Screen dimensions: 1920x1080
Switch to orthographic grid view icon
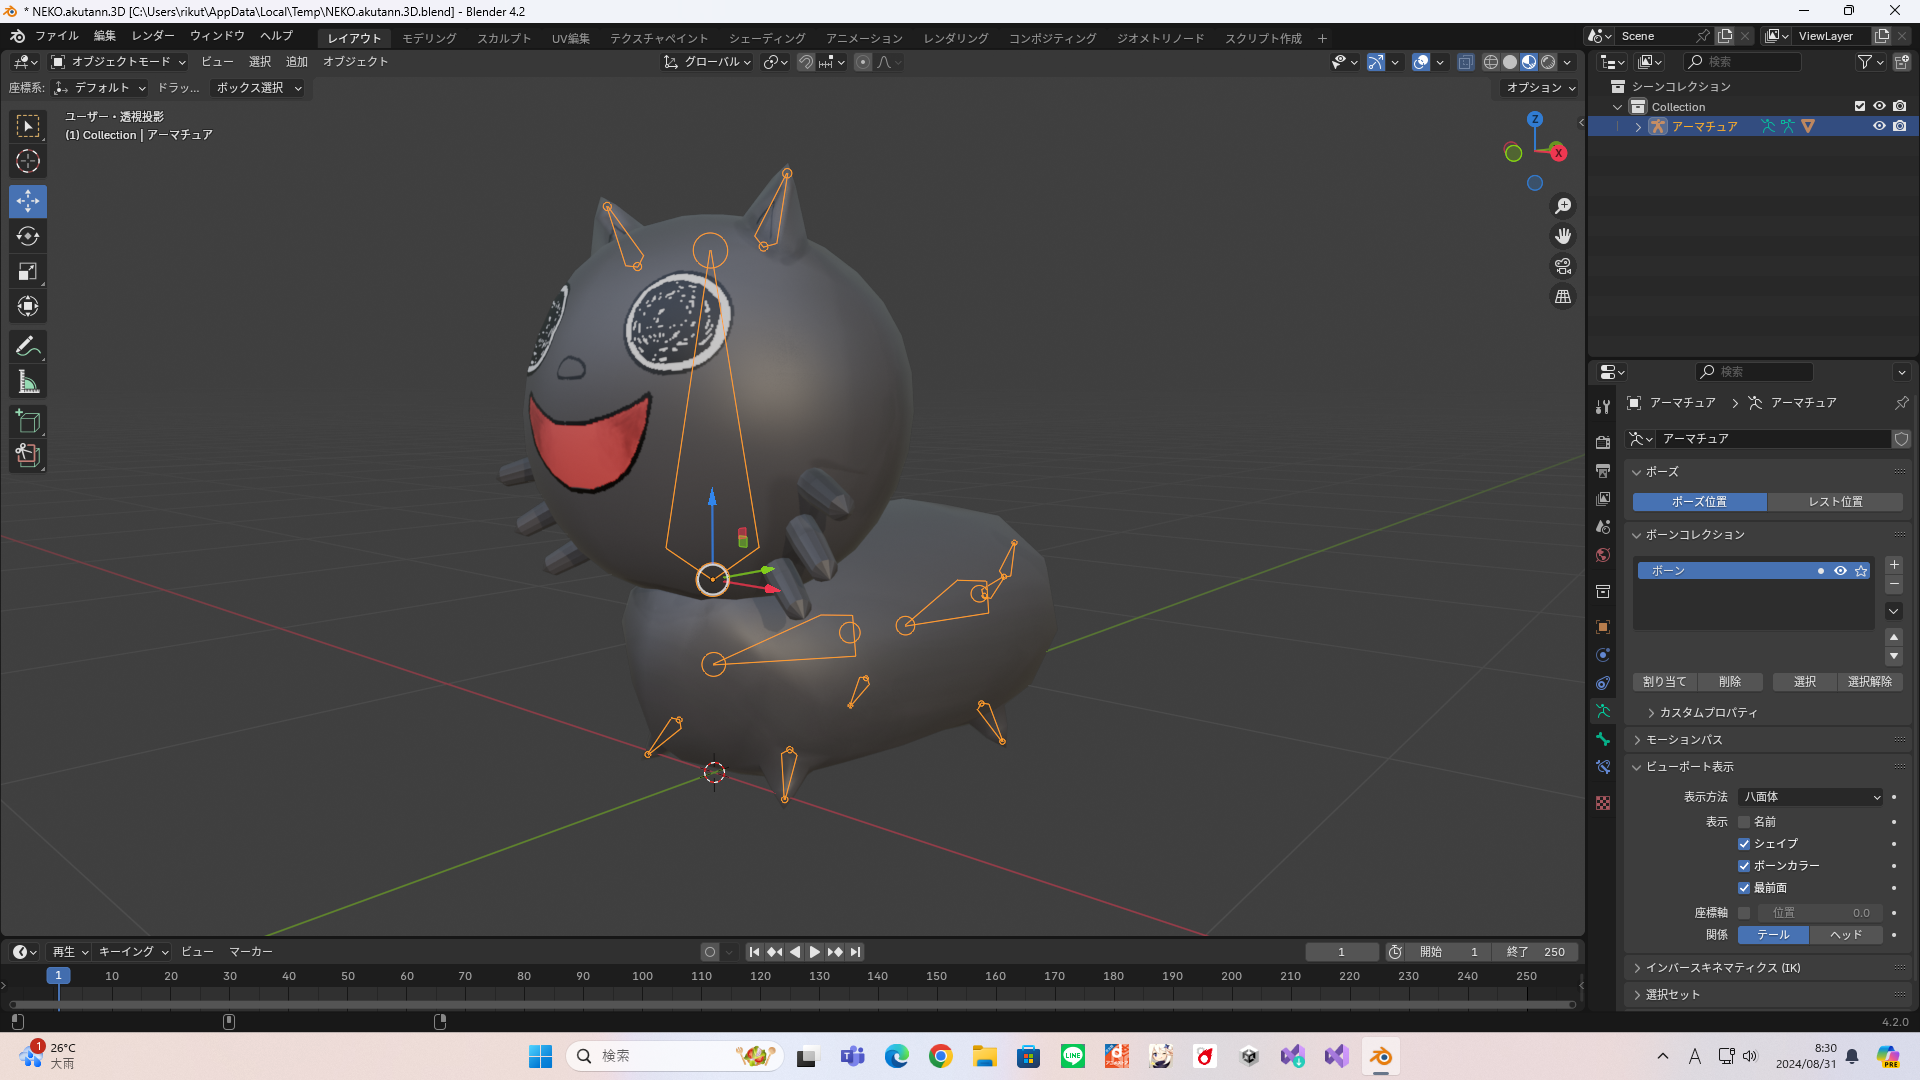coord(1563,297)
